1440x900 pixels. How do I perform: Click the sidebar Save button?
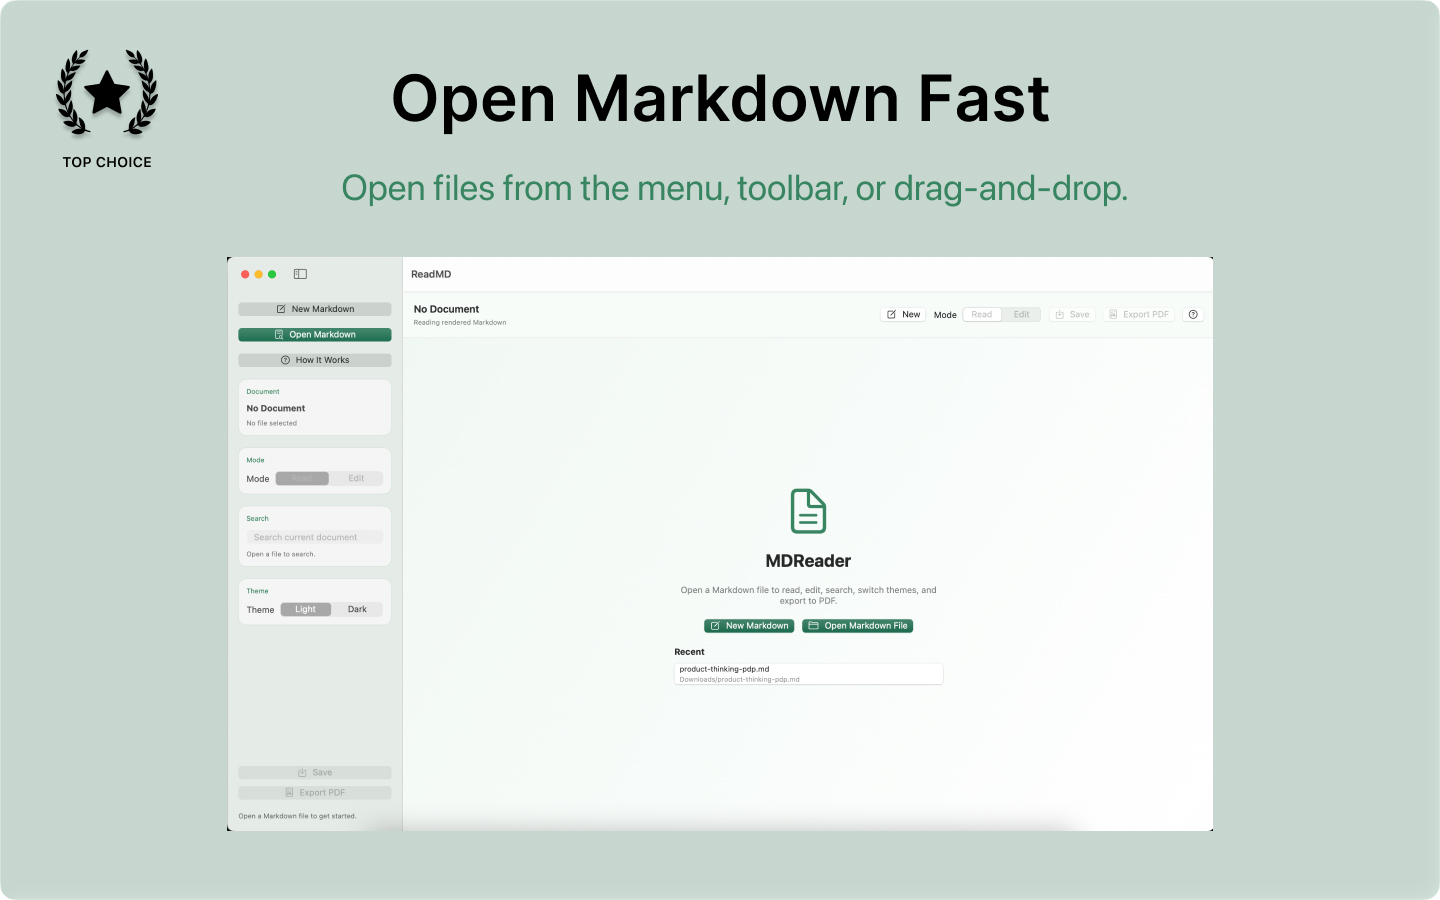point(315,773)
